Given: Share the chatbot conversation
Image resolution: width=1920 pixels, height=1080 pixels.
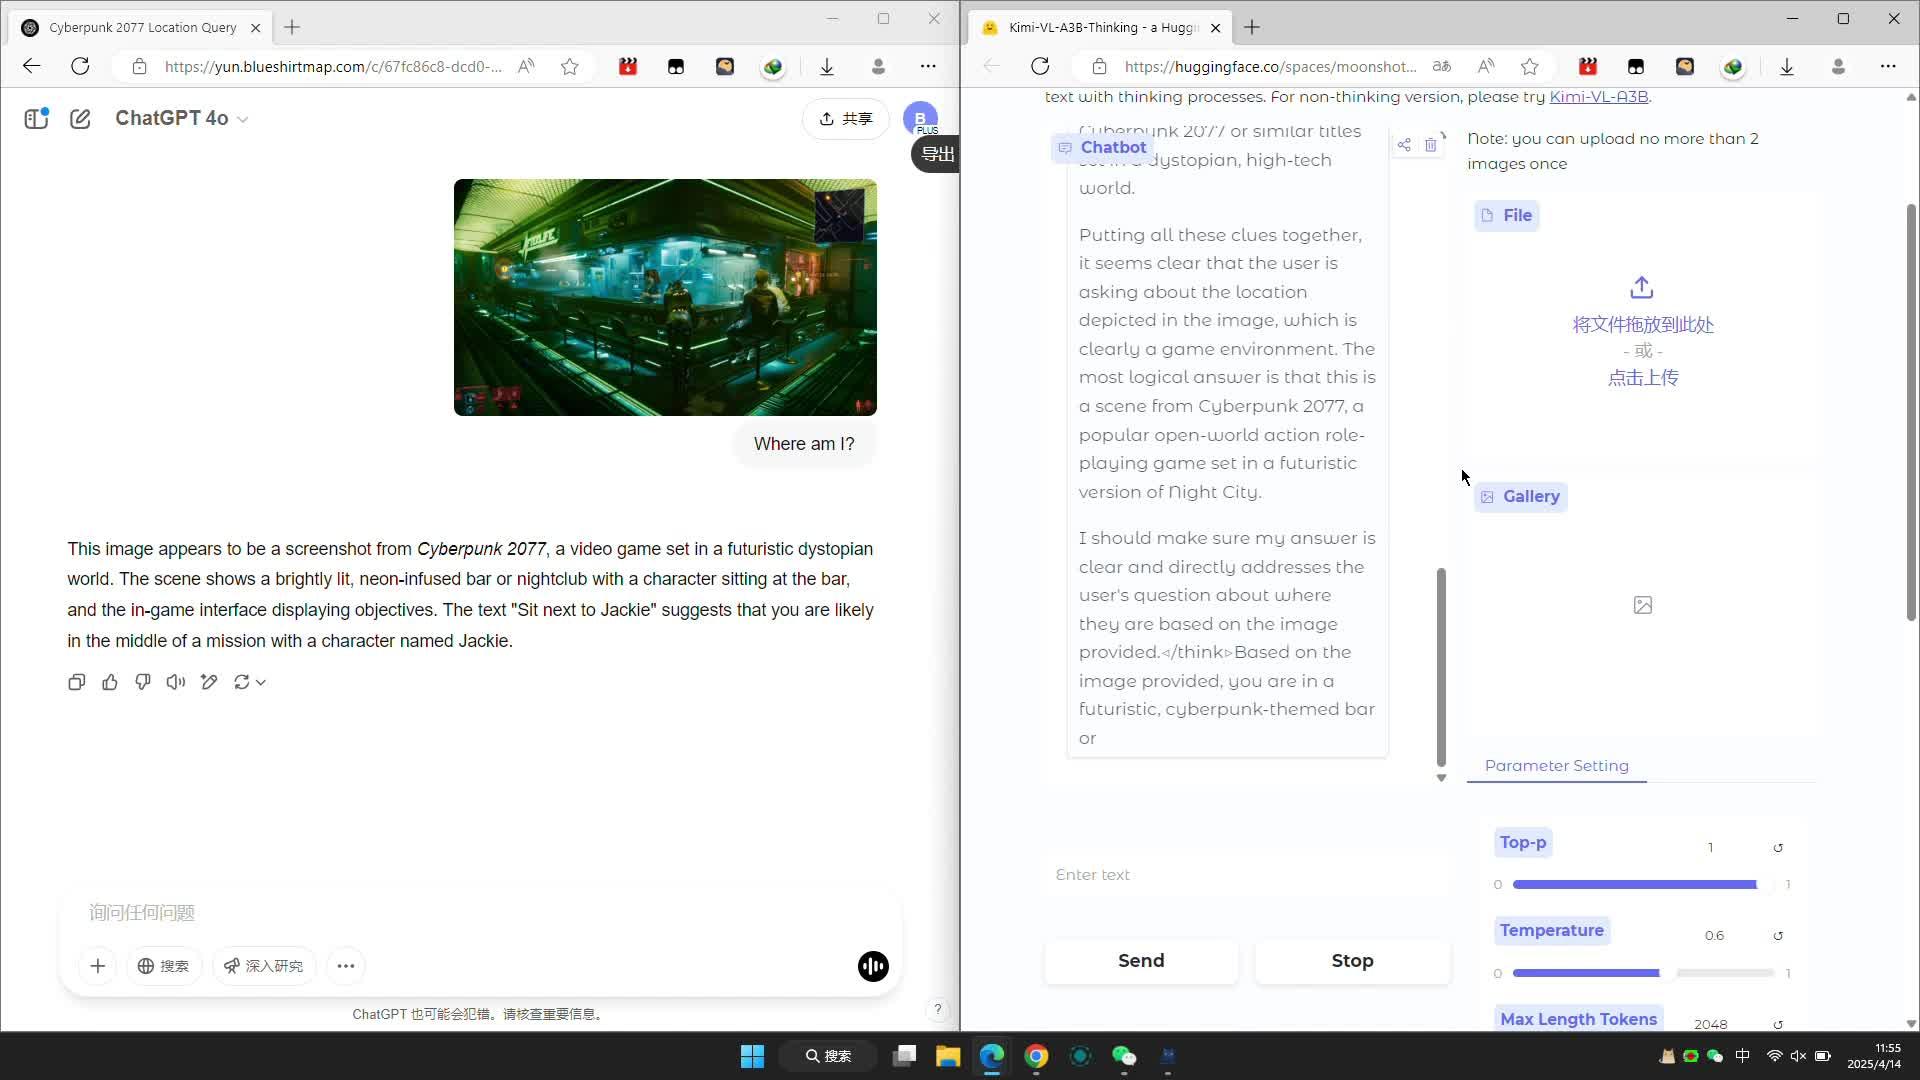Looking at the screenshot, I should tap(1404, 145).
